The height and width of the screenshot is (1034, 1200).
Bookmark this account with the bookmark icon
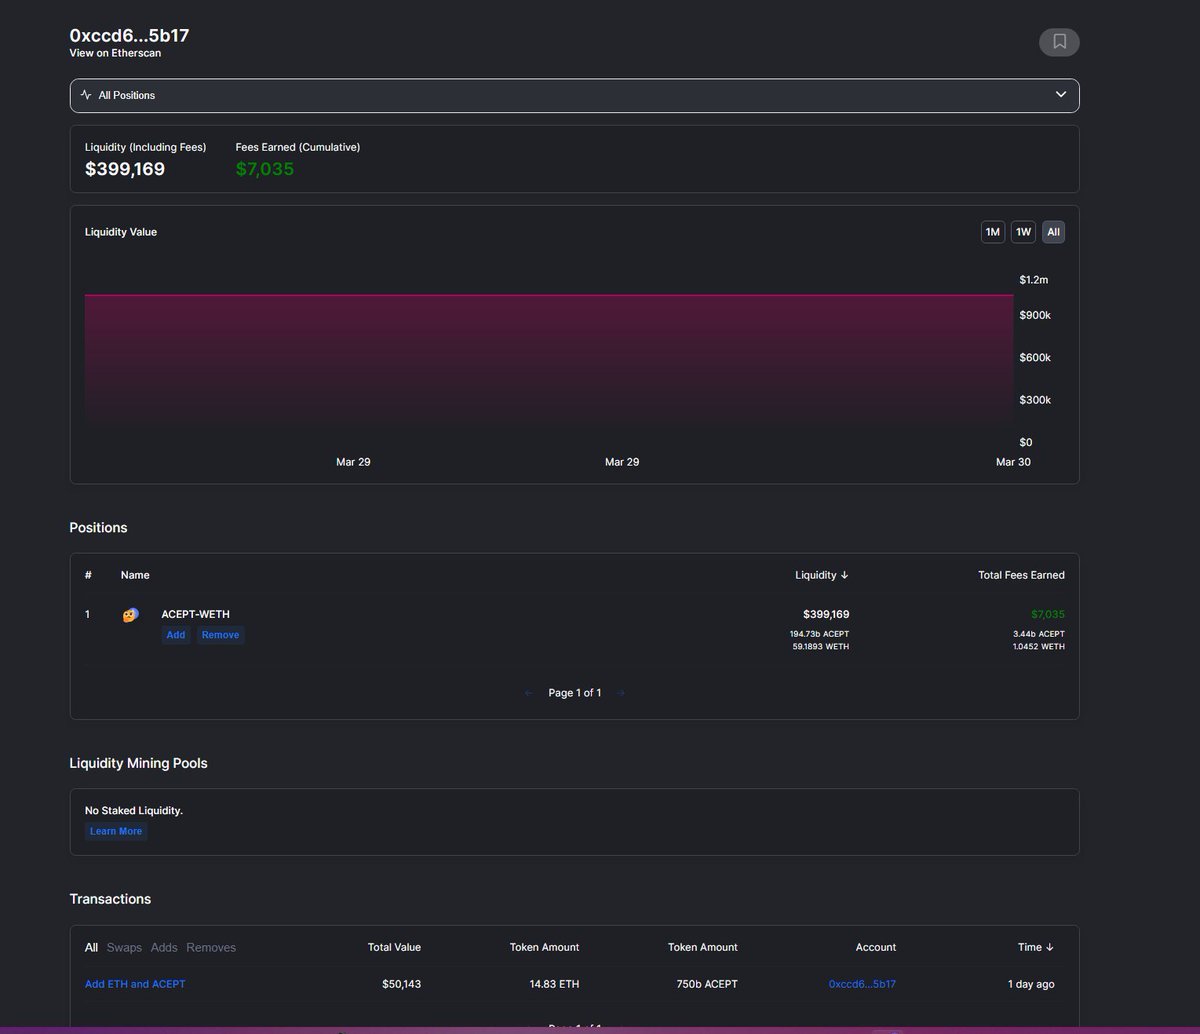[1059, 42]
